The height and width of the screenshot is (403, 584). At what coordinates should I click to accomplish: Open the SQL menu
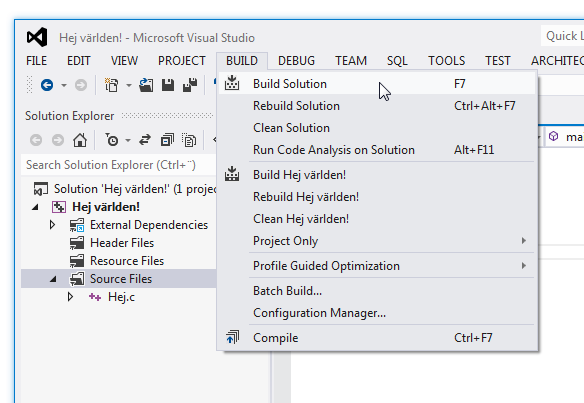pos(397,61)
